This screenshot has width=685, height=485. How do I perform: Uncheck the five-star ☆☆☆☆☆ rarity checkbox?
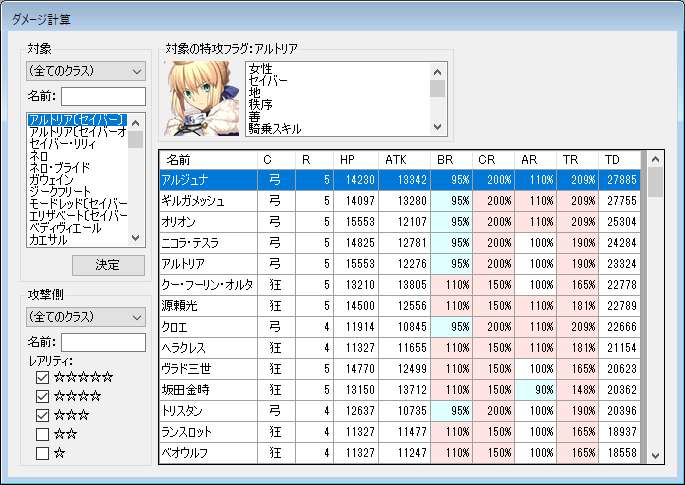tap(42, 378)
